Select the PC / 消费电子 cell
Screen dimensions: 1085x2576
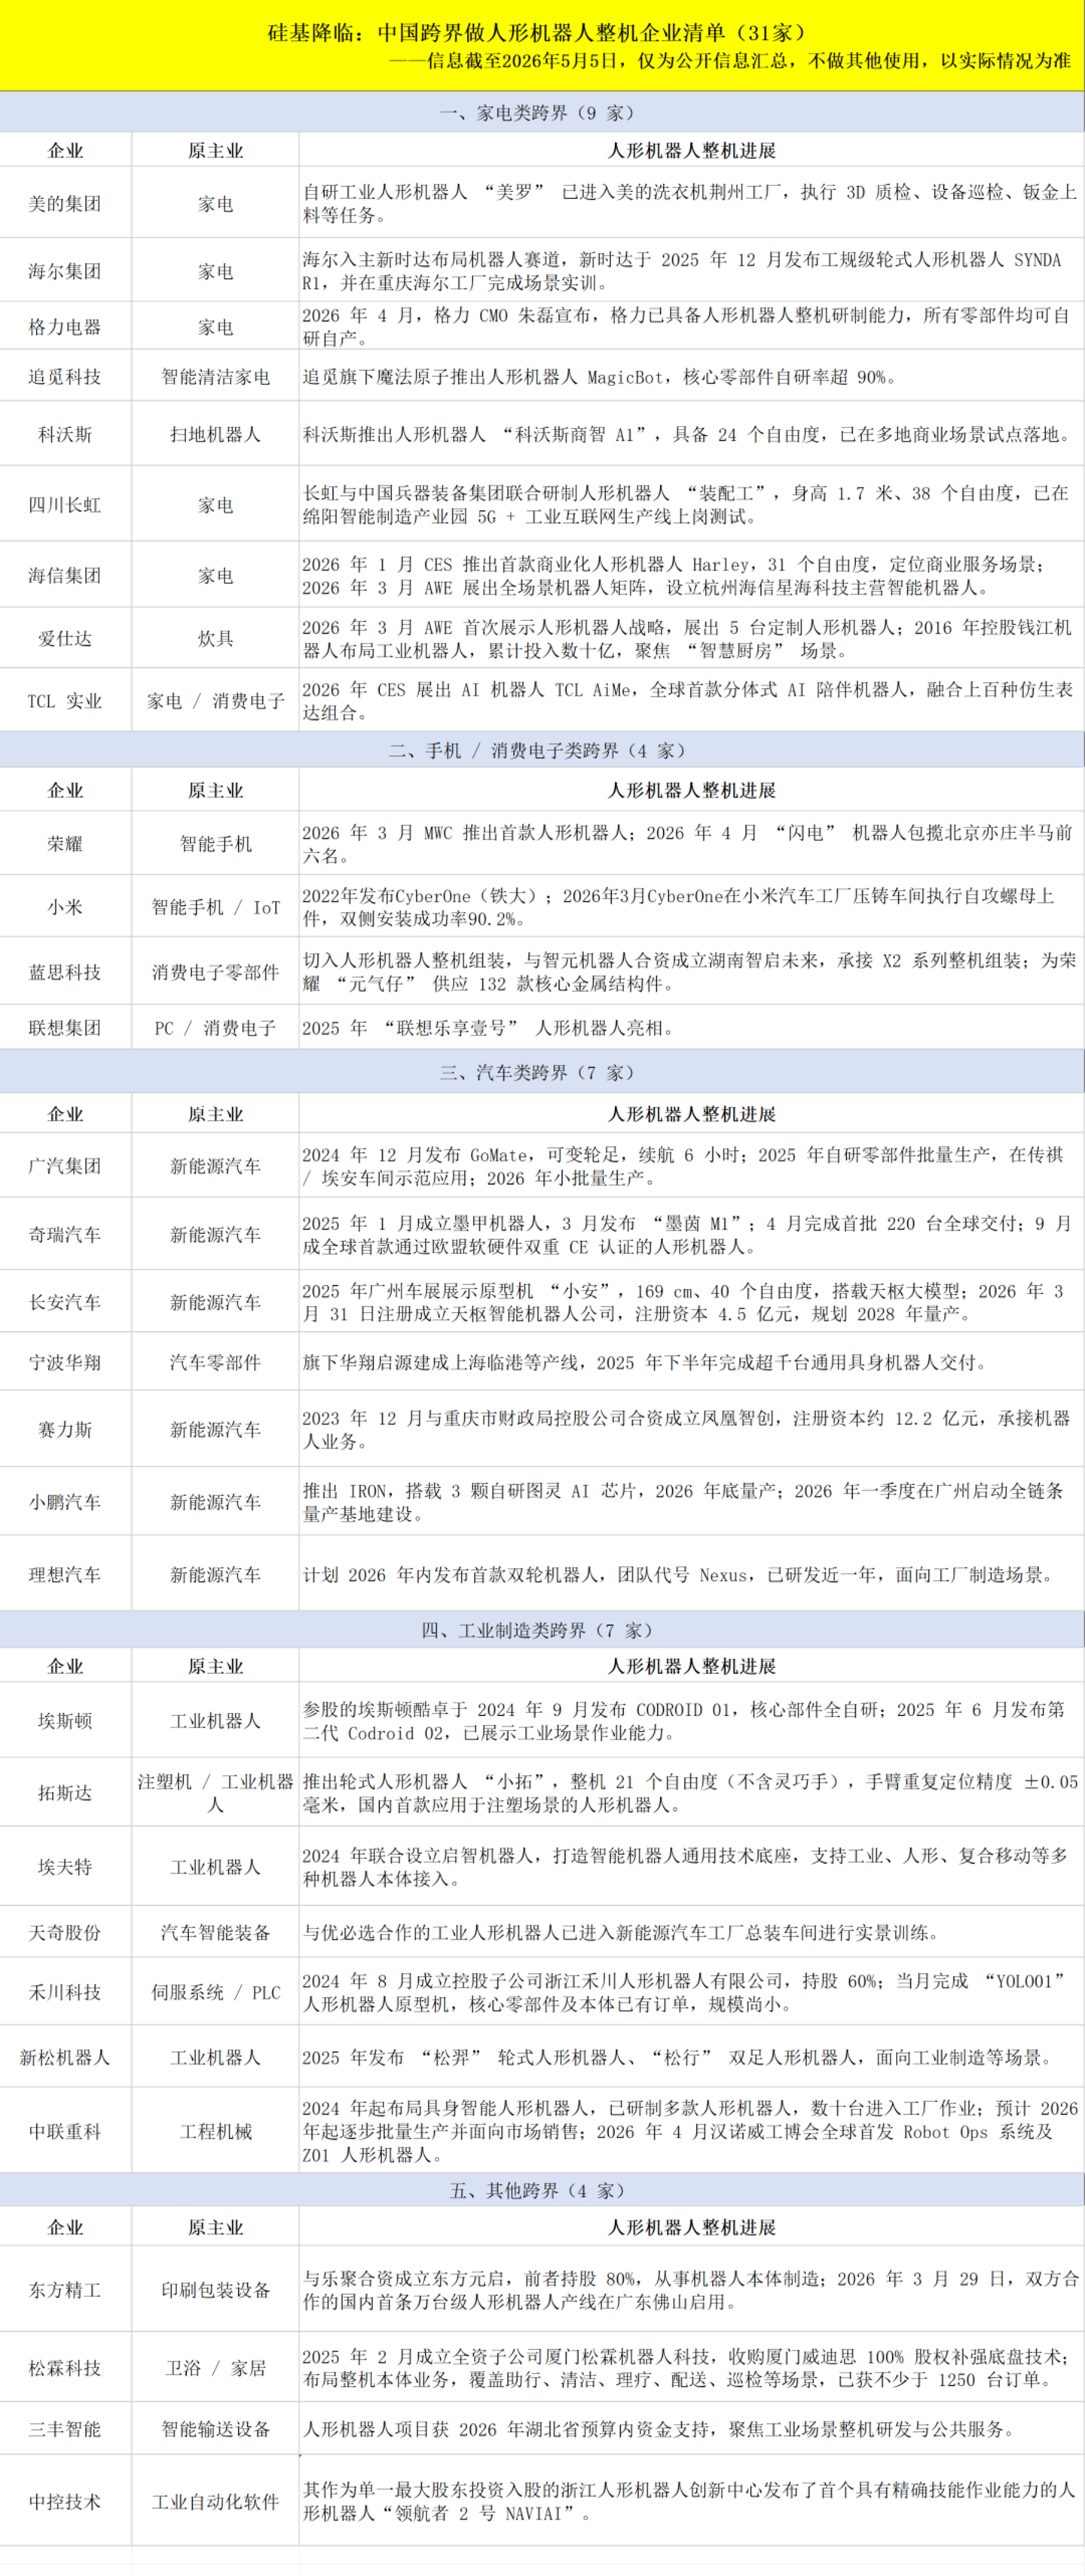(x=215, y=1028)
